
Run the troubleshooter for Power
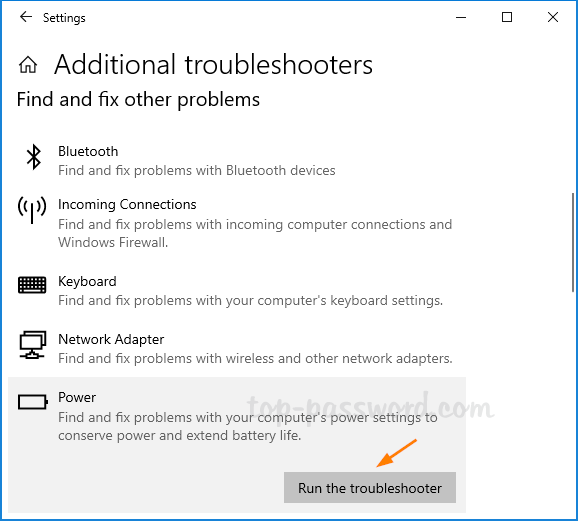370,487
